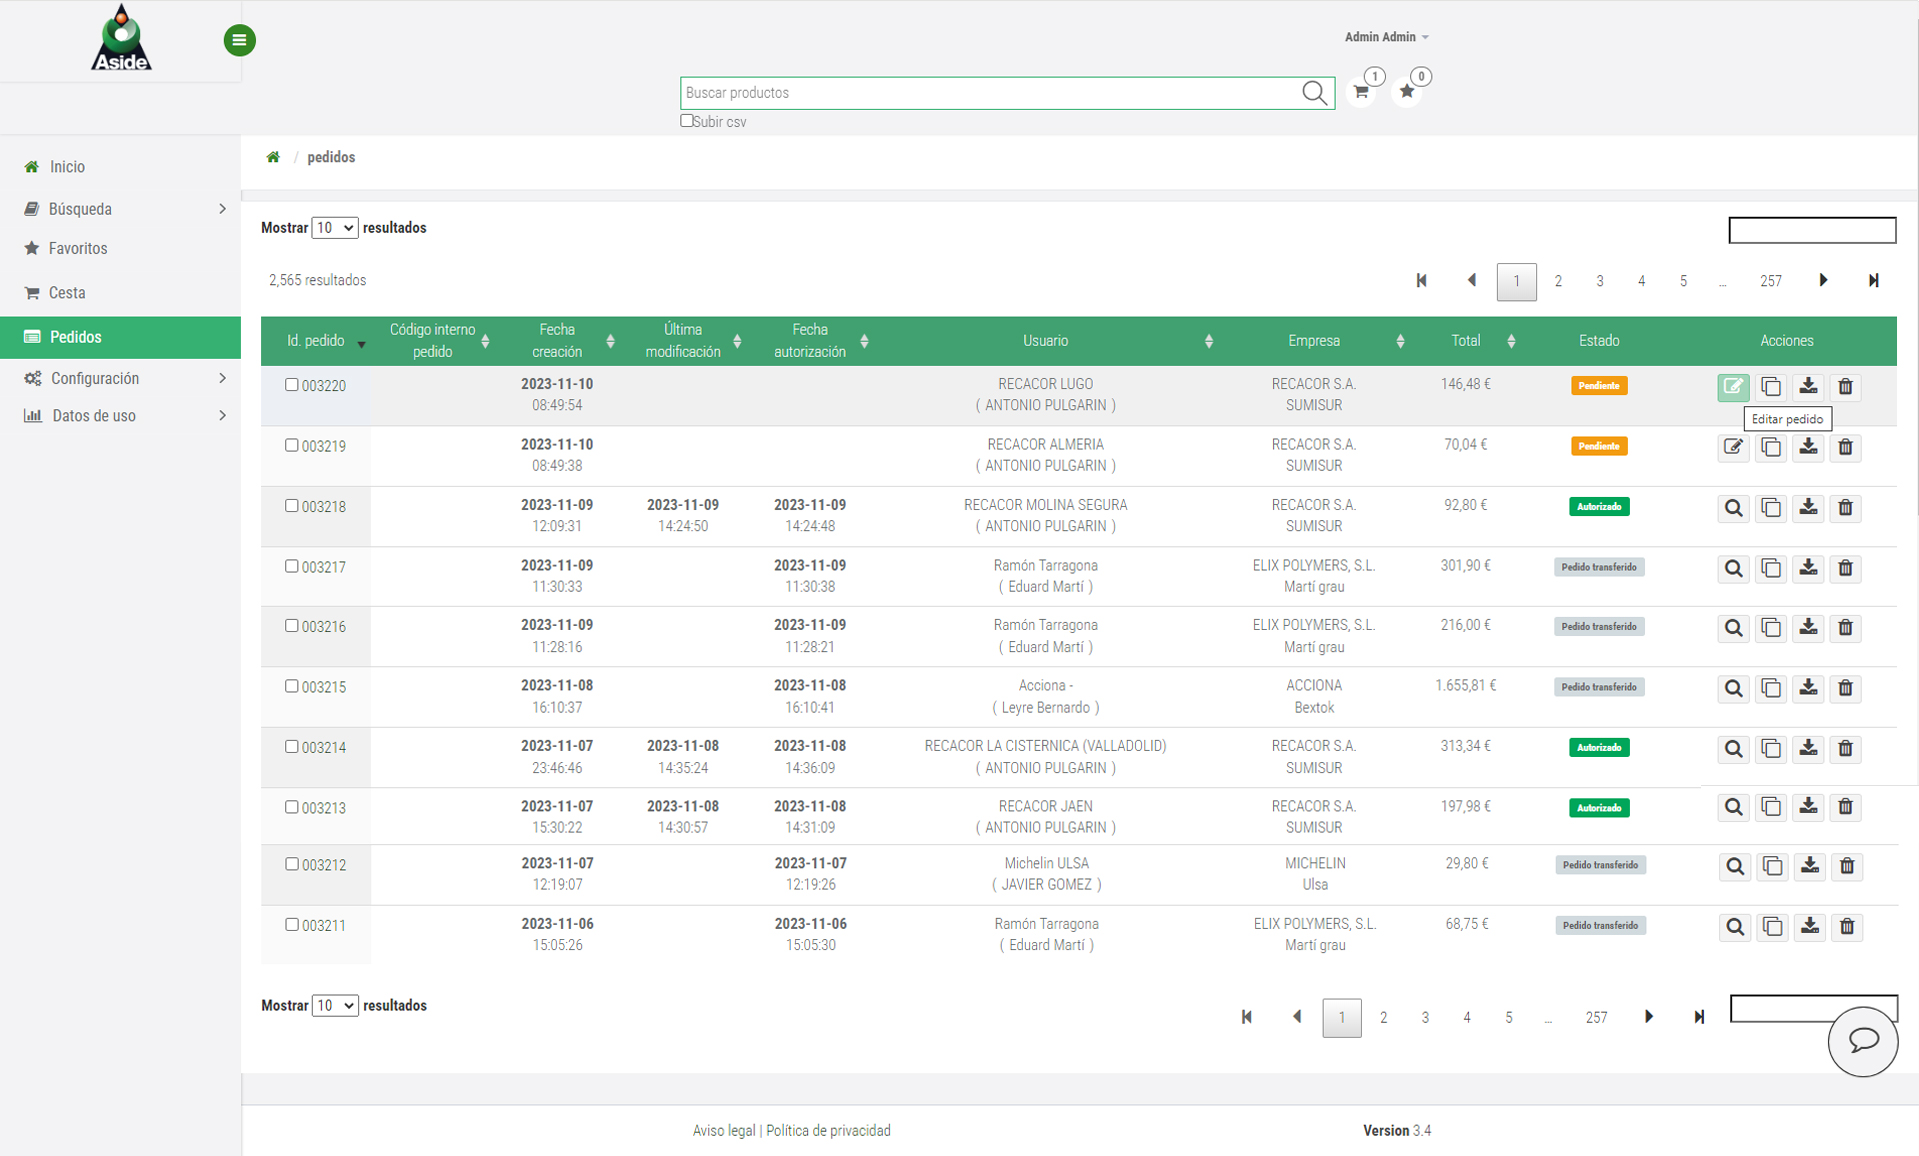The width and height of the screenshot is (1919, 1156).
Task: Open the shopping cart icon in header
Action: click(x=1361, y=92)
